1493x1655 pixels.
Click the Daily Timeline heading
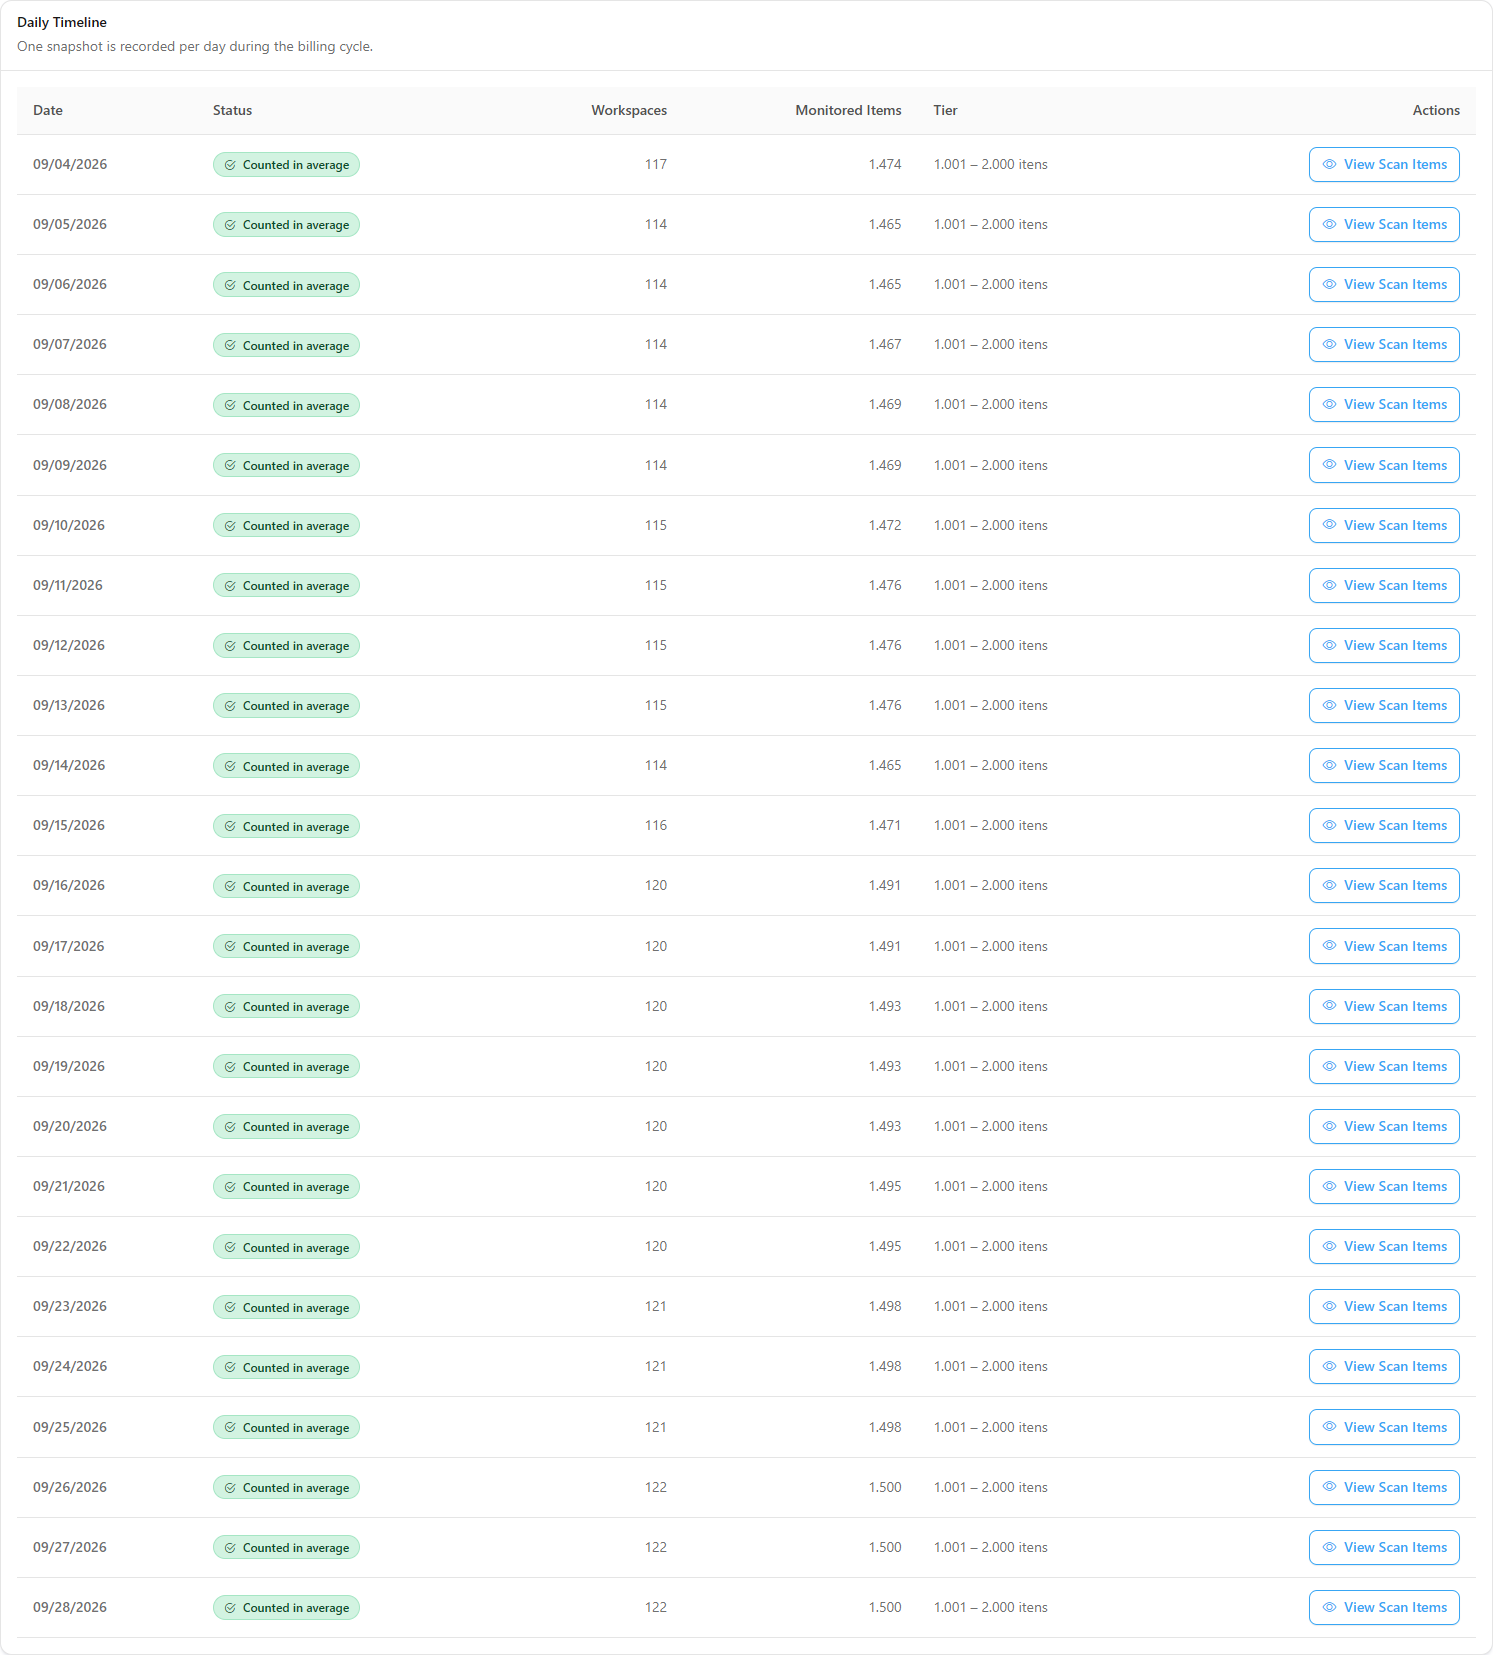pos(62,22)
